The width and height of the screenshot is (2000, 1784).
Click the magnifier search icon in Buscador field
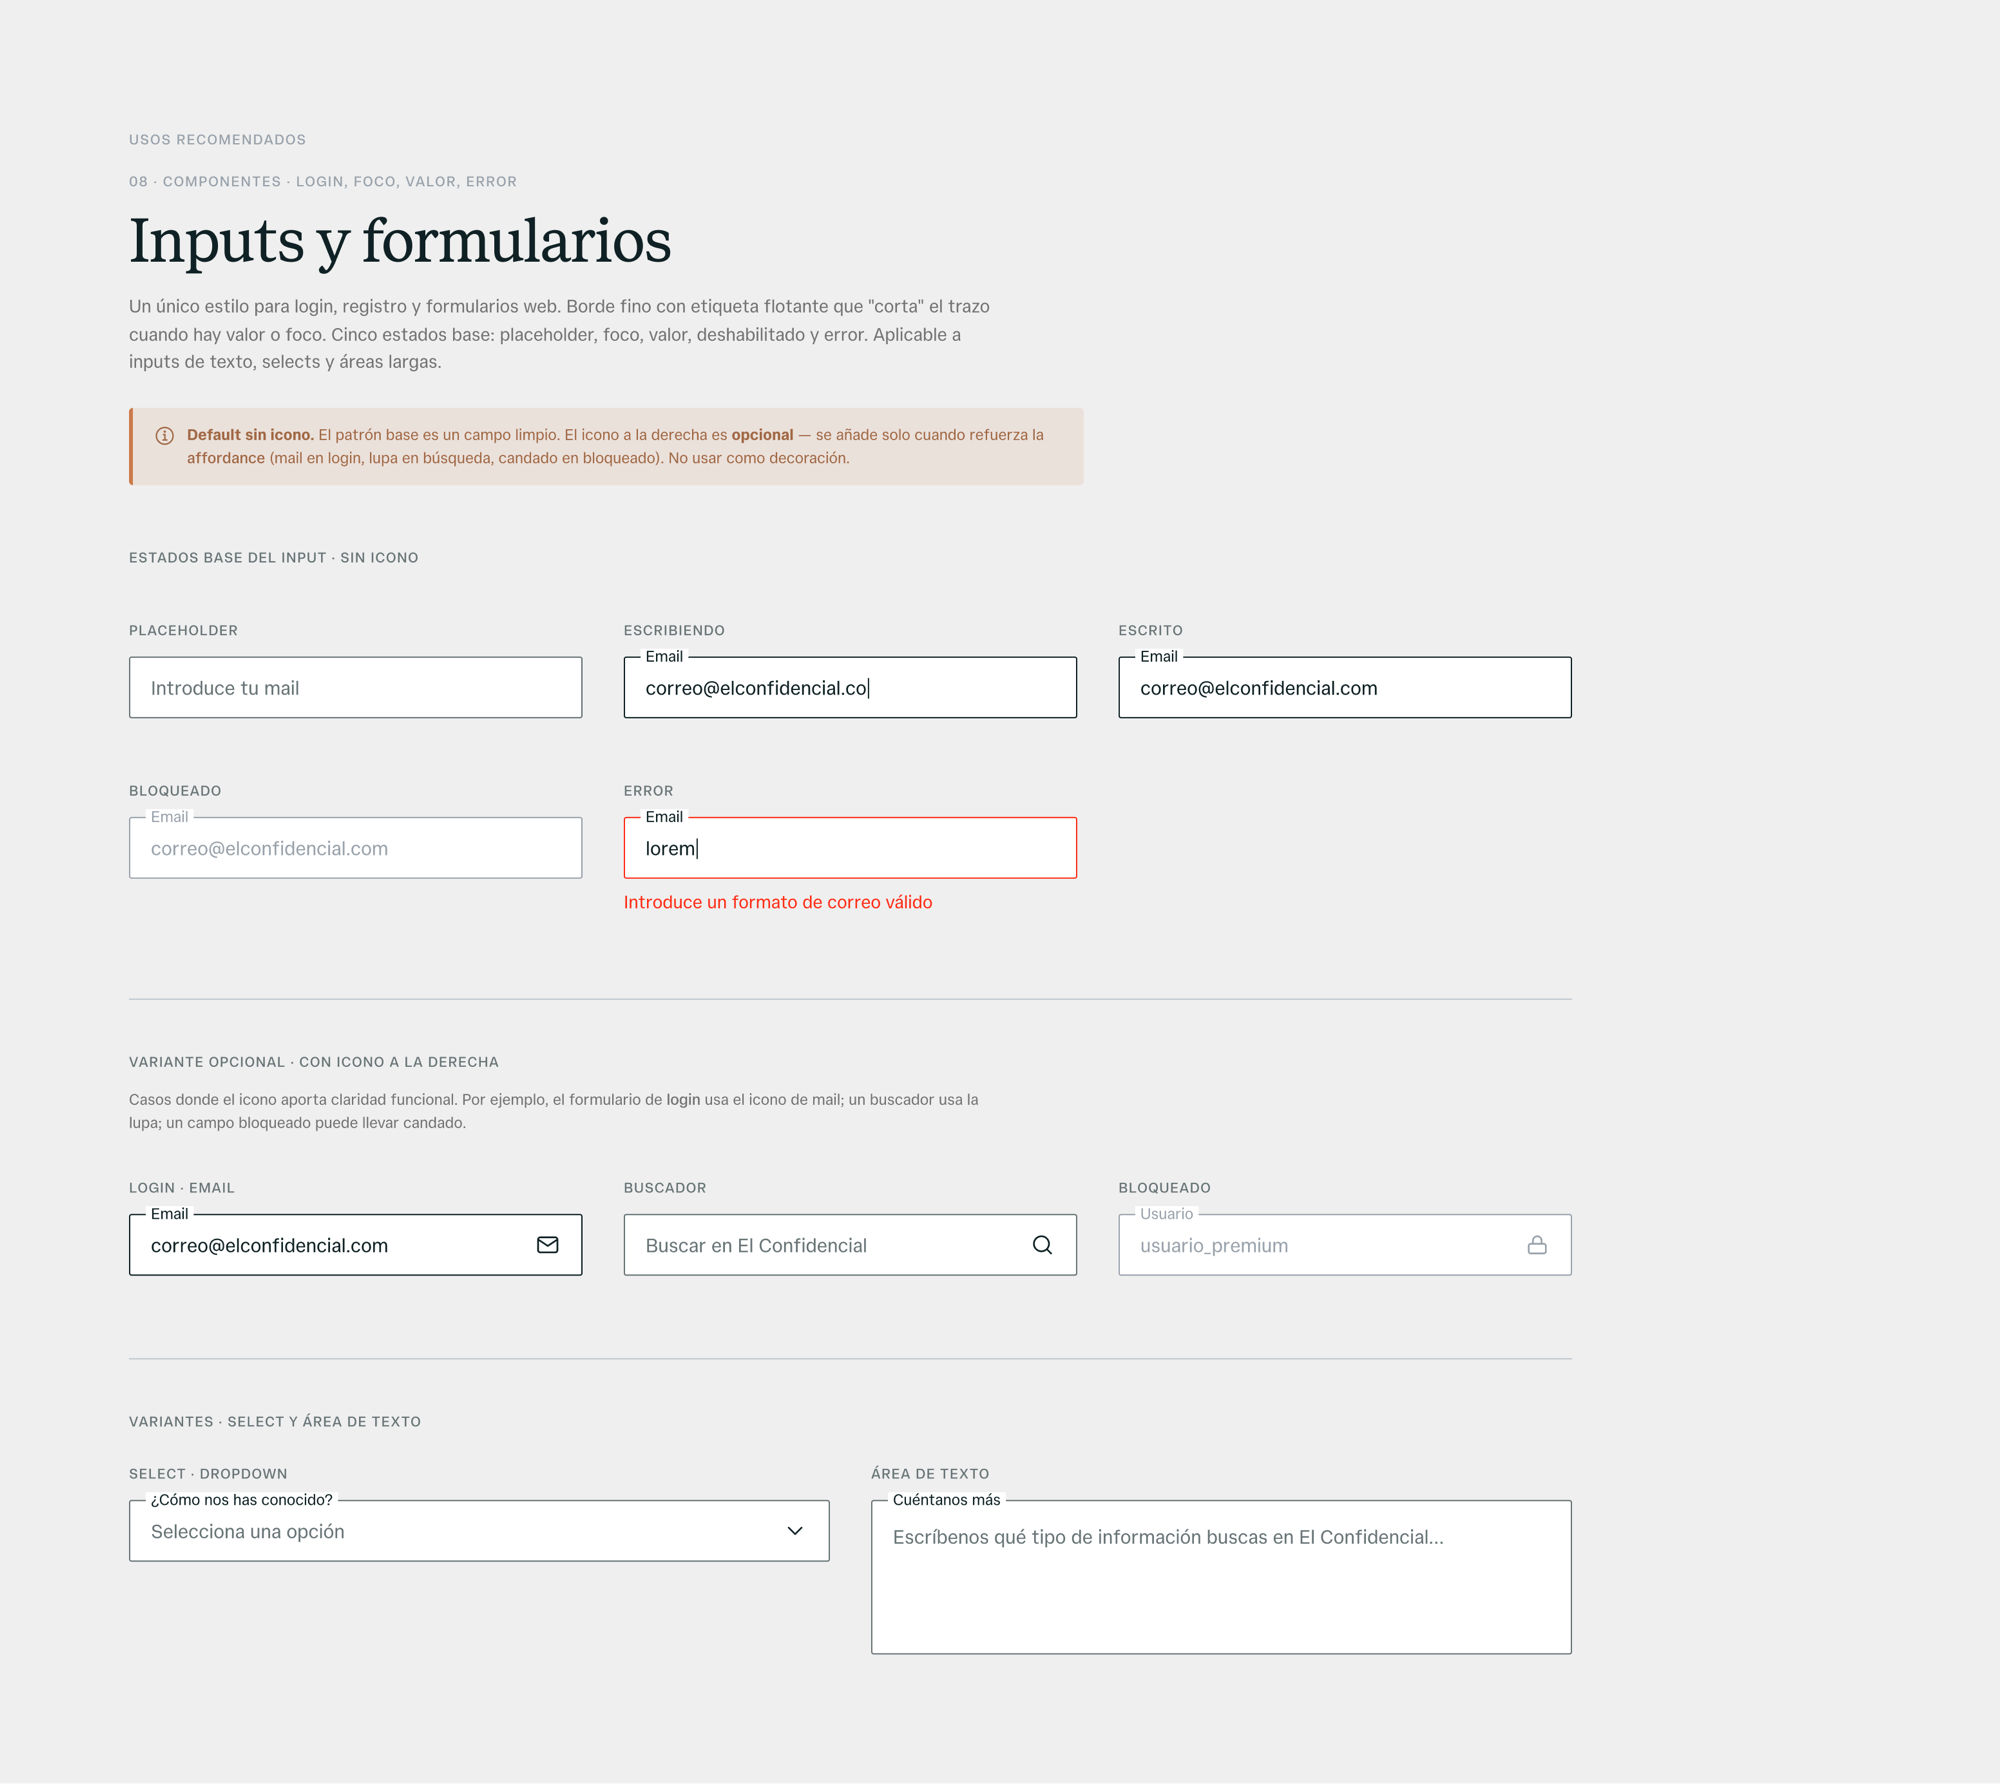click(1042, 1245)
